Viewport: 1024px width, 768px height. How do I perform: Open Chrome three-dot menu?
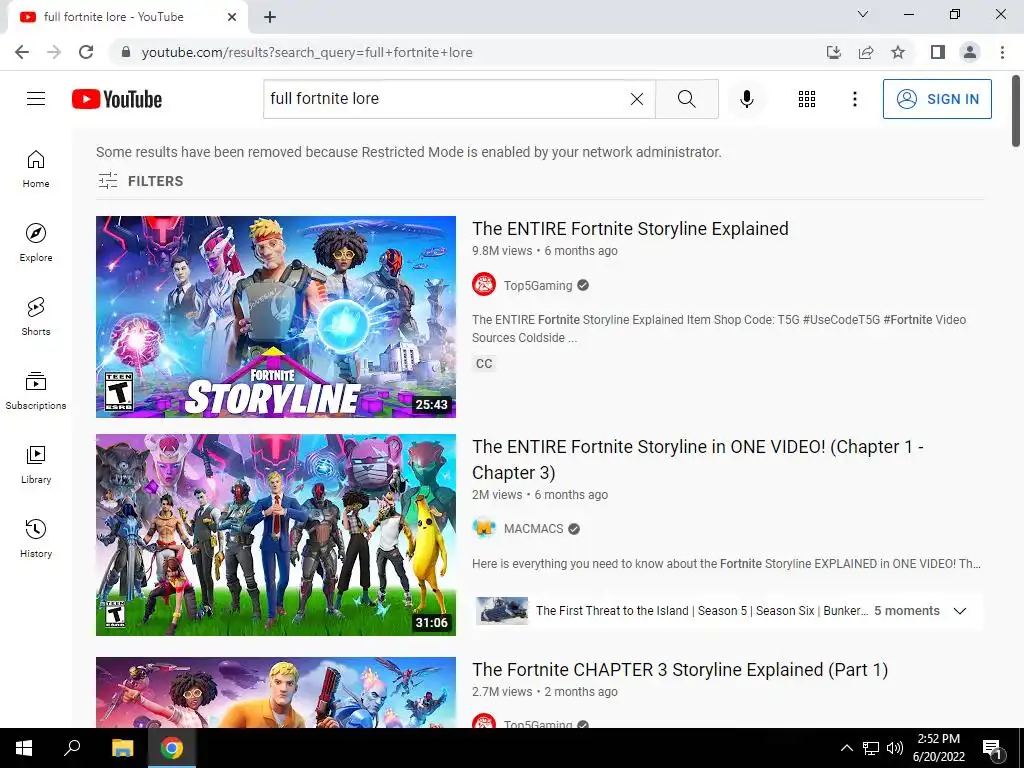click(1002, 52)
